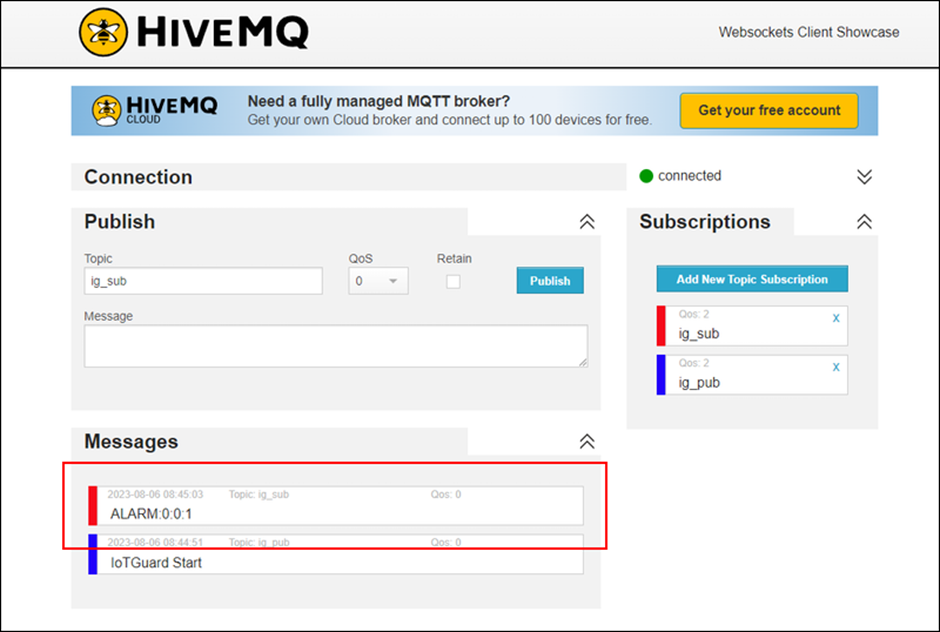Screen dimensions: 940x632
Task: Click the Publish panel heading
Action: 120,222
